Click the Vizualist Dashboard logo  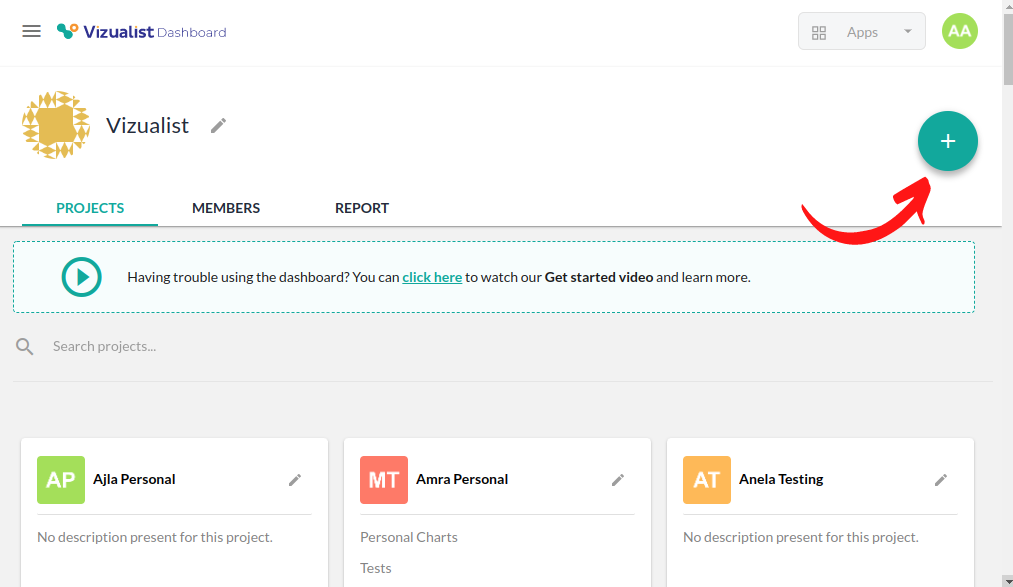[142, 32]
